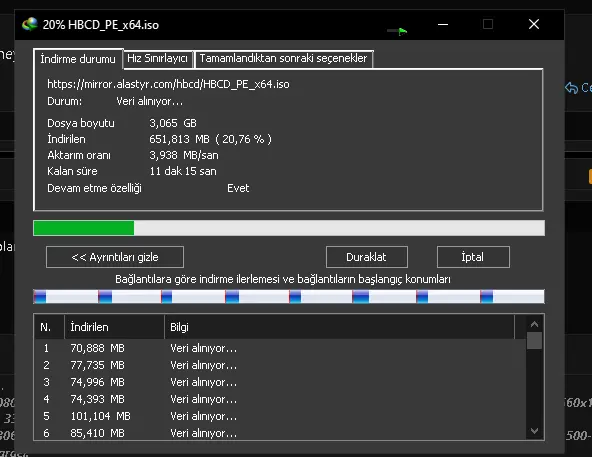Click the Evet resume capability value
592x457 pixels.
(238, 188)
